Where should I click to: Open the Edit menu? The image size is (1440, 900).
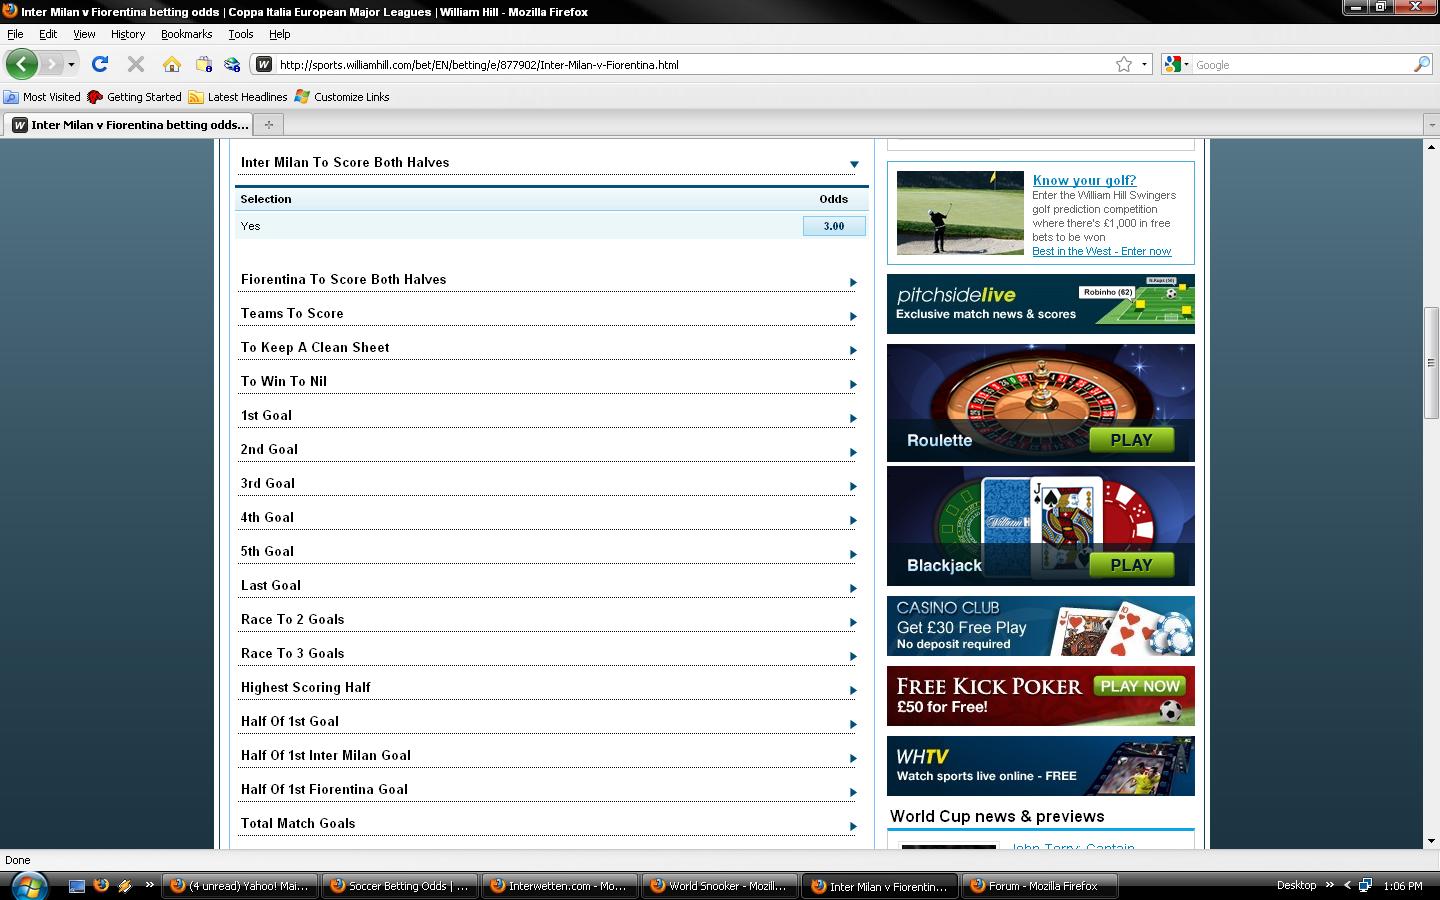tap(48, 34)
